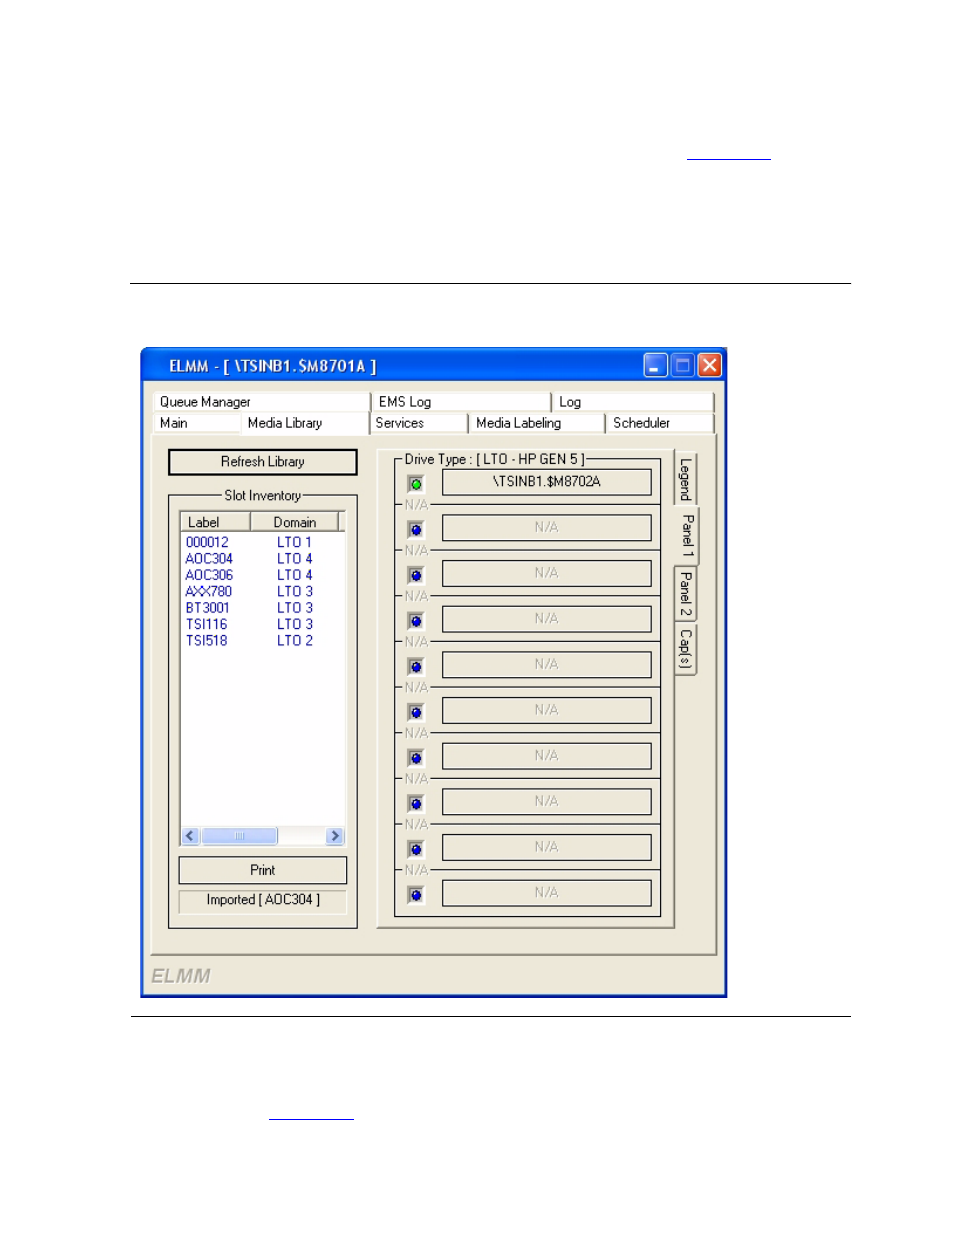This screenshot has height=1235, width=954.
Task: Select the BT3001 label row
Action: (x=207, y=608)
